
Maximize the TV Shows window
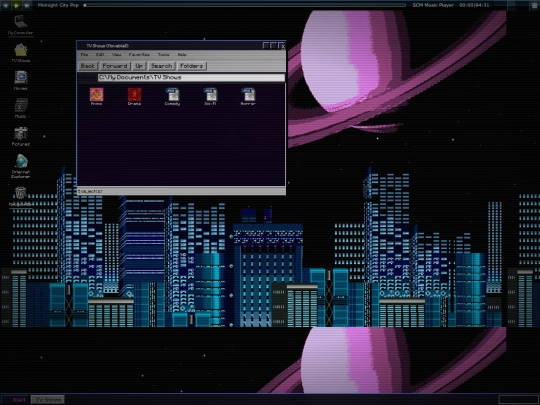point(274,45)
